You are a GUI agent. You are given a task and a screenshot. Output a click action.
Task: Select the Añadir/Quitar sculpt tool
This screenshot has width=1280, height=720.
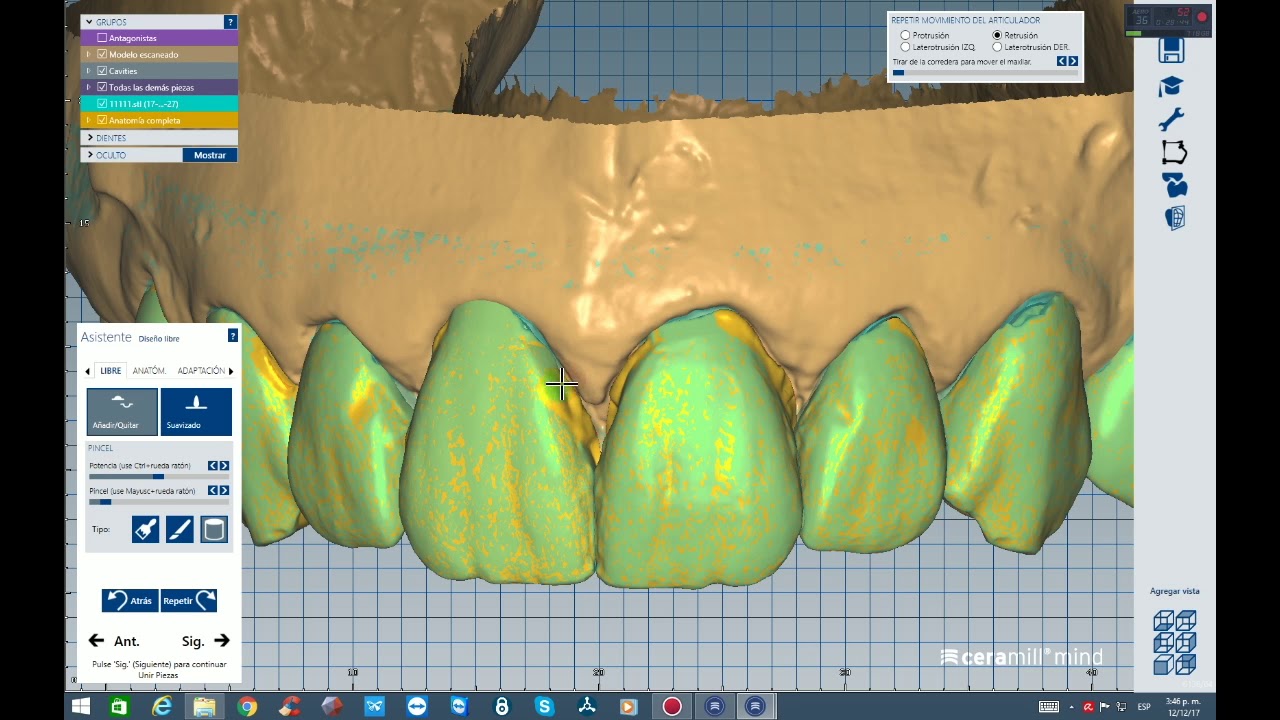pyautogui.click(x=122, y=412)
